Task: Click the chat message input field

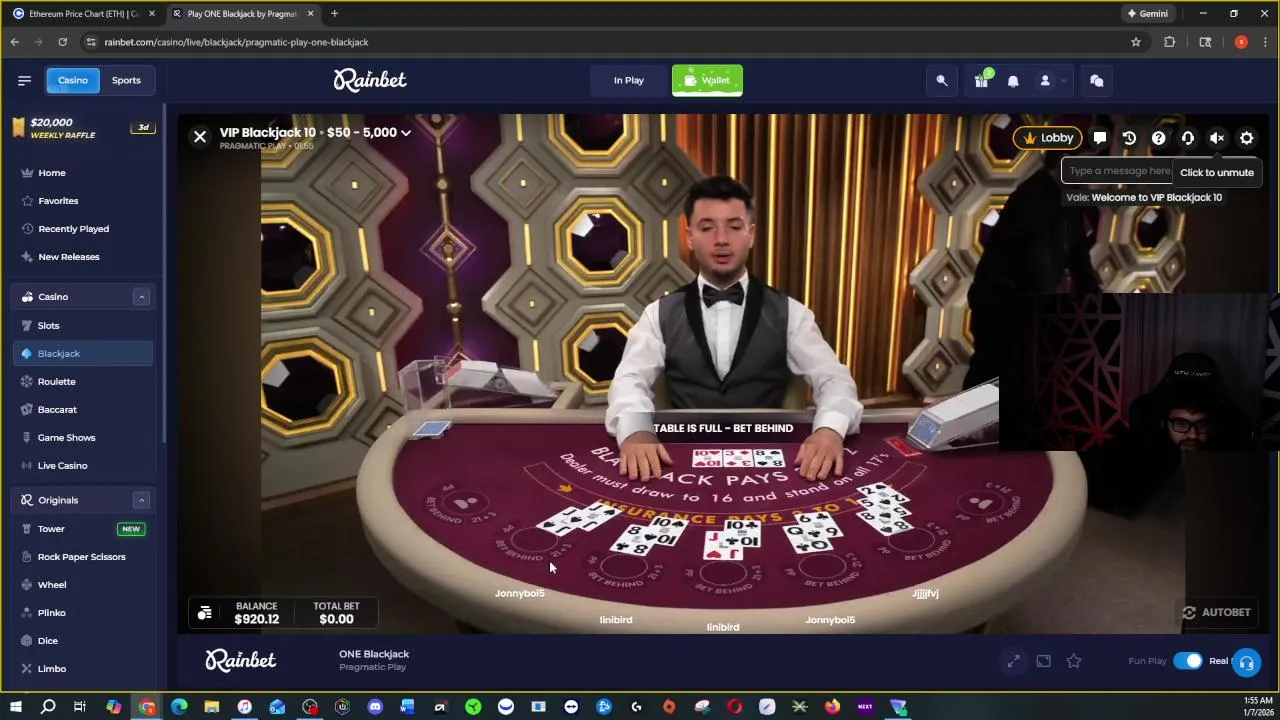Action: [x=1119, y=171]
